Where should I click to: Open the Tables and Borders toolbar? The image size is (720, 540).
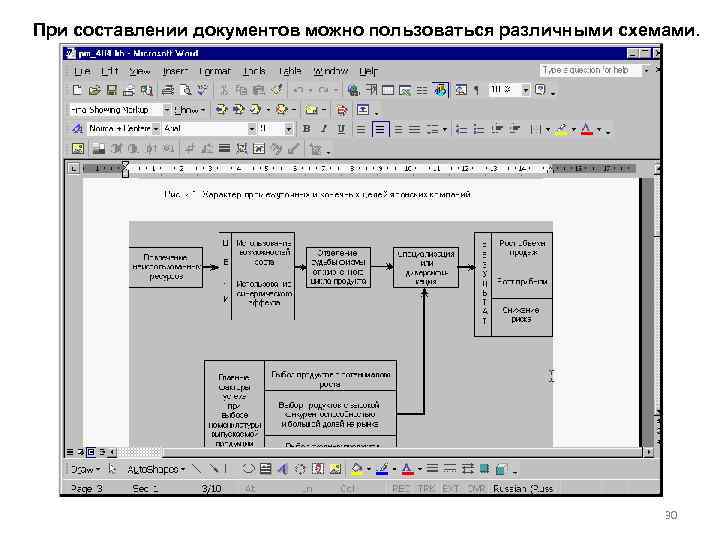coord(371,90)
